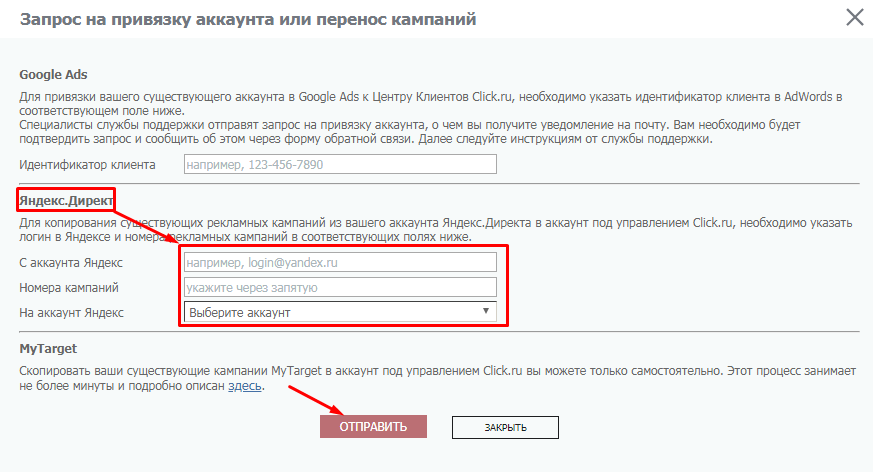
Task: Click the 'С аккаунта Яндекс' label
Action: (x=71, y=262)
